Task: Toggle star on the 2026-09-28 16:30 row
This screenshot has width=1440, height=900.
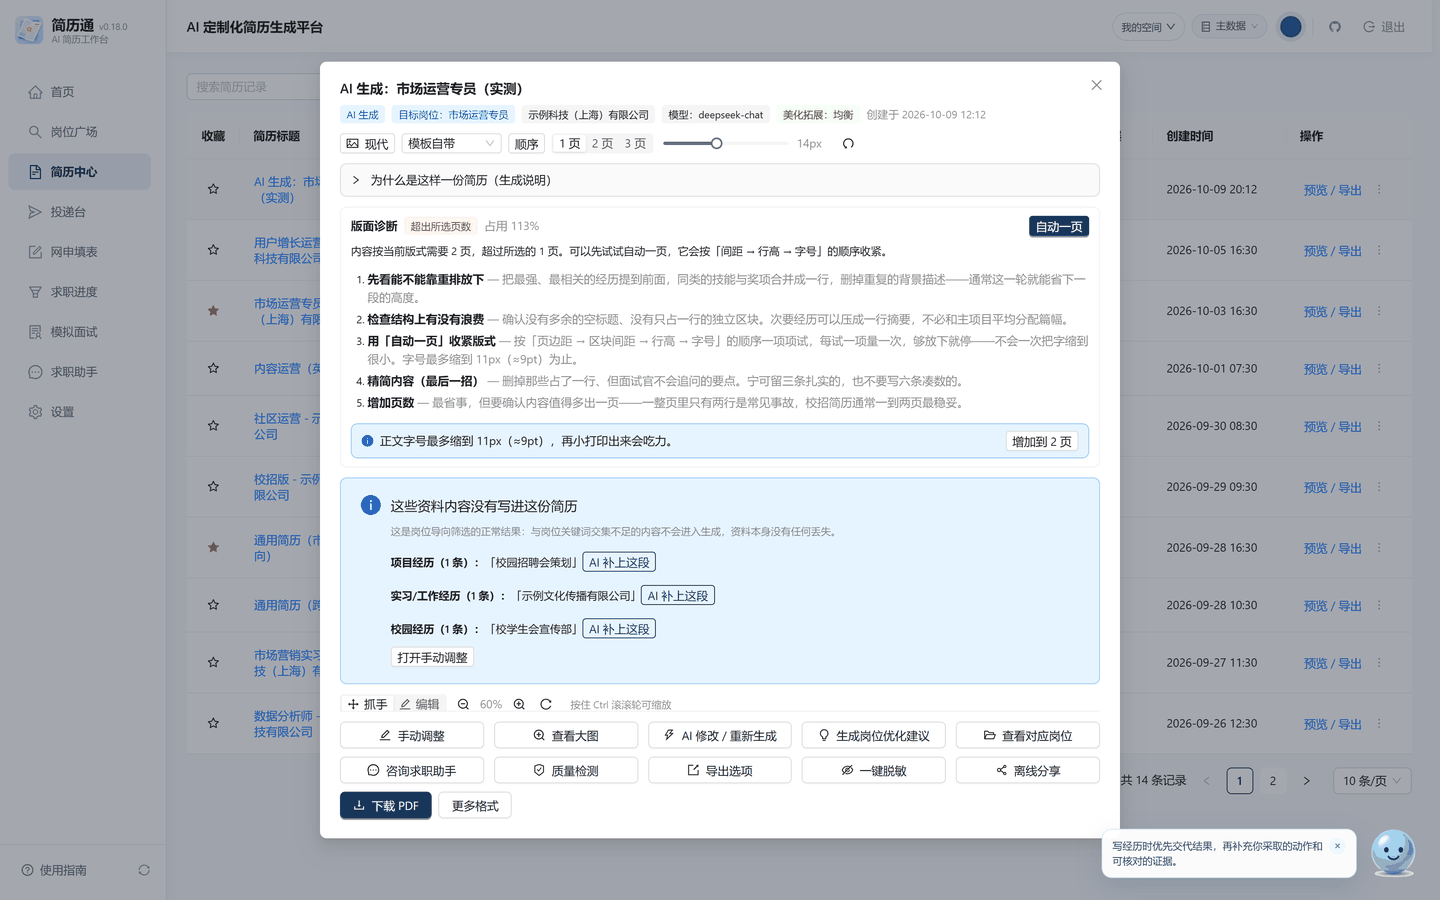Action: tap(213, 548)
